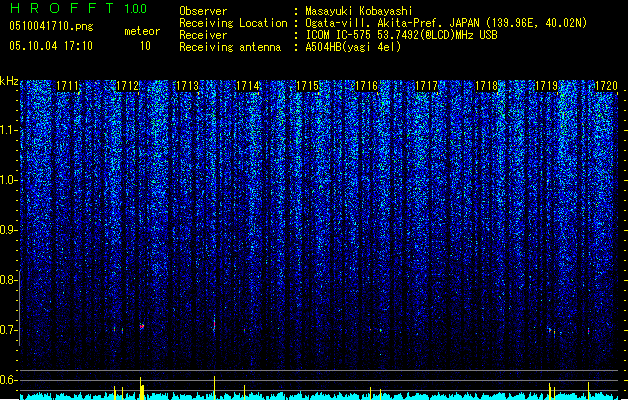Click the vertical meteor echo between 1713 and 1714

(x=214, y=324)
